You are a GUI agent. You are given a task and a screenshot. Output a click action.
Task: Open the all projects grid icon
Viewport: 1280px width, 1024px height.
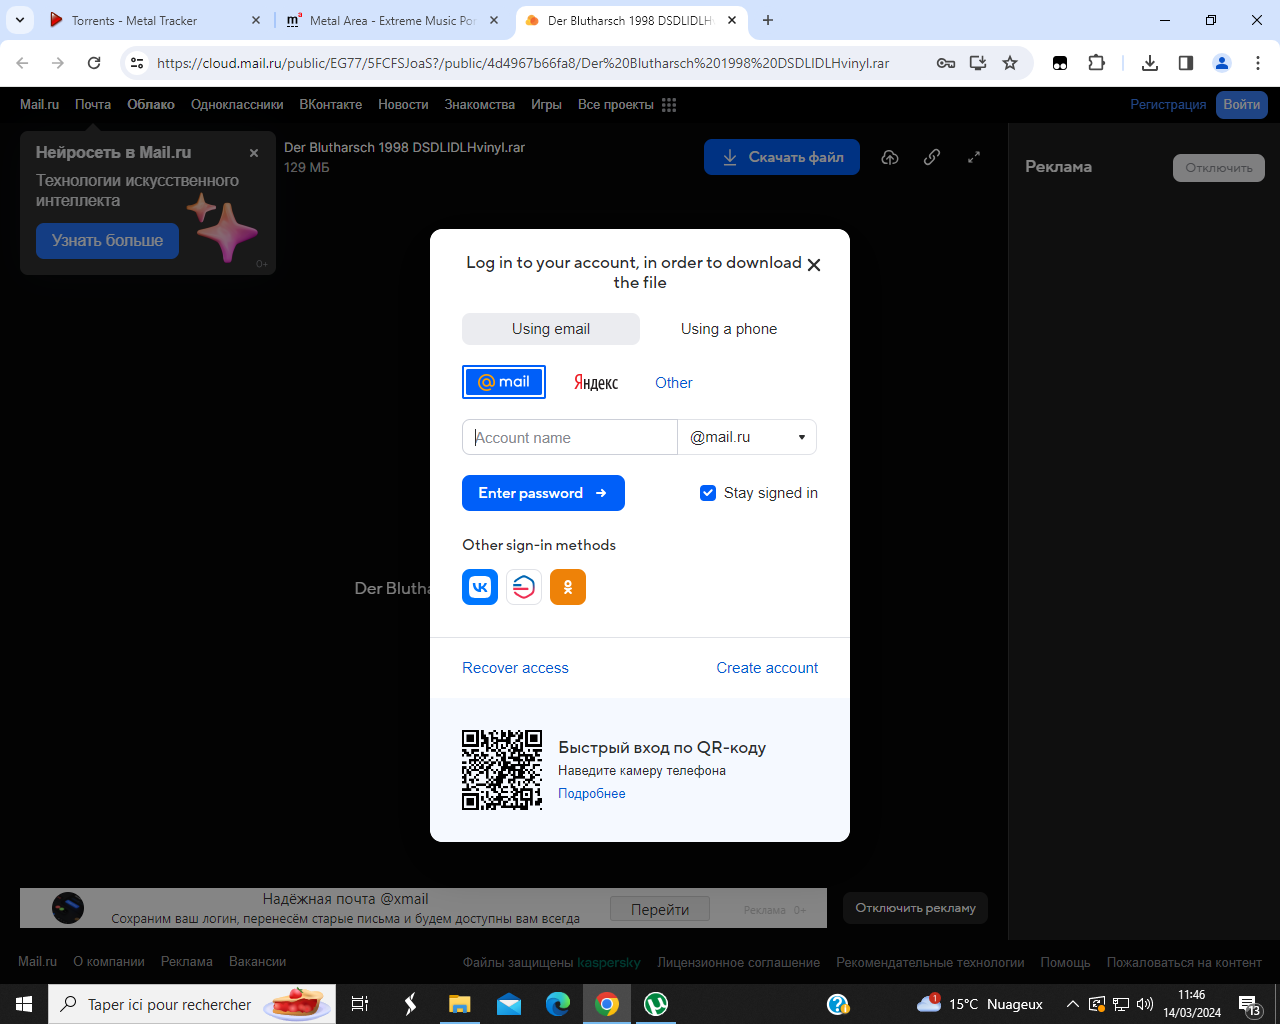pos(669,105)
